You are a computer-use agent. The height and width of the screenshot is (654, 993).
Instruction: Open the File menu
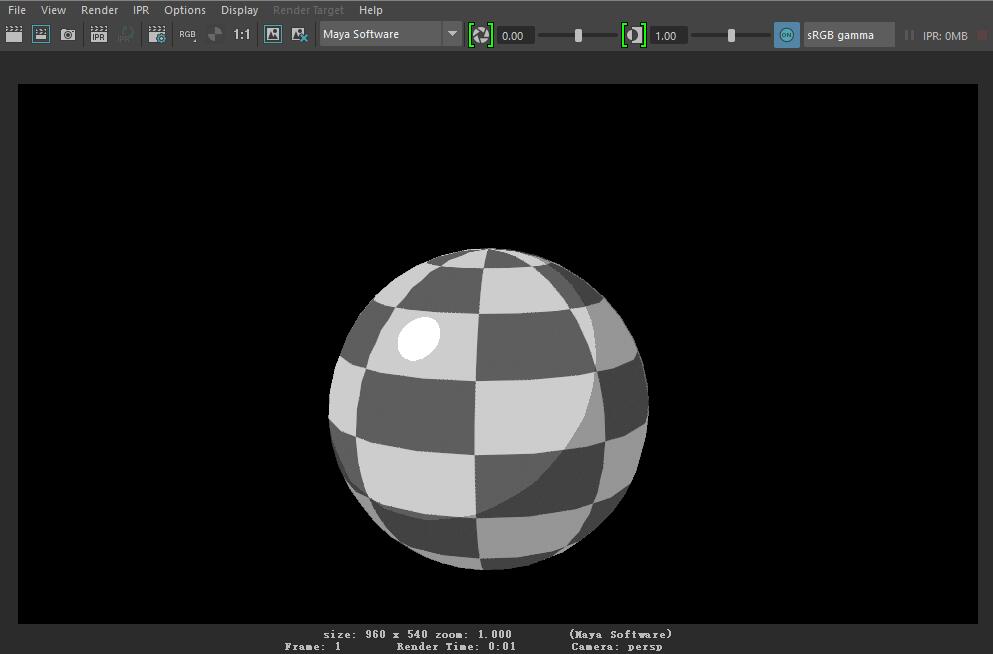click(17, 10)
